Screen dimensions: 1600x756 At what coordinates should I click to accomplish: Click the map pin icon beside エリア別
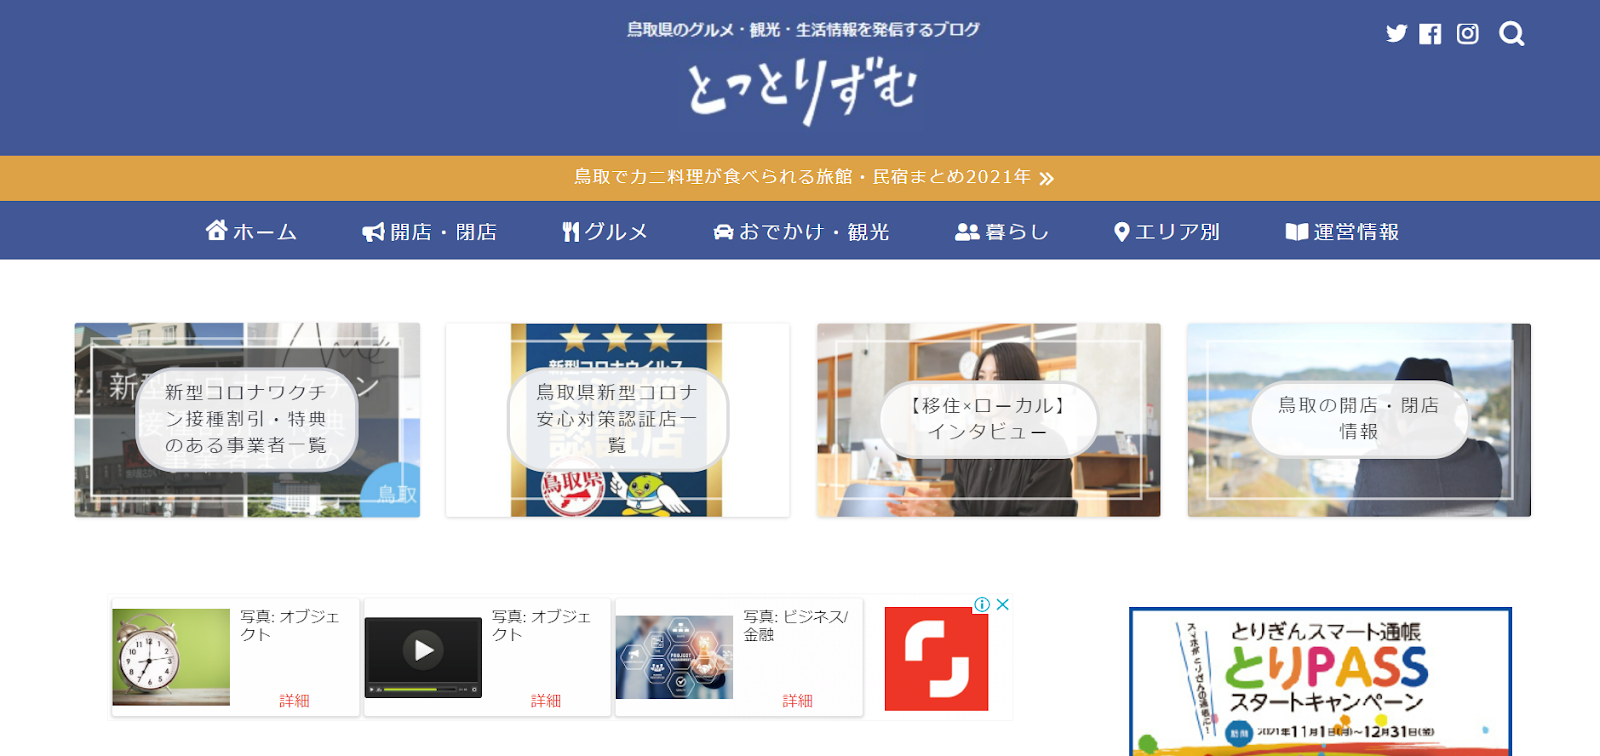(x=1122, y=232)
